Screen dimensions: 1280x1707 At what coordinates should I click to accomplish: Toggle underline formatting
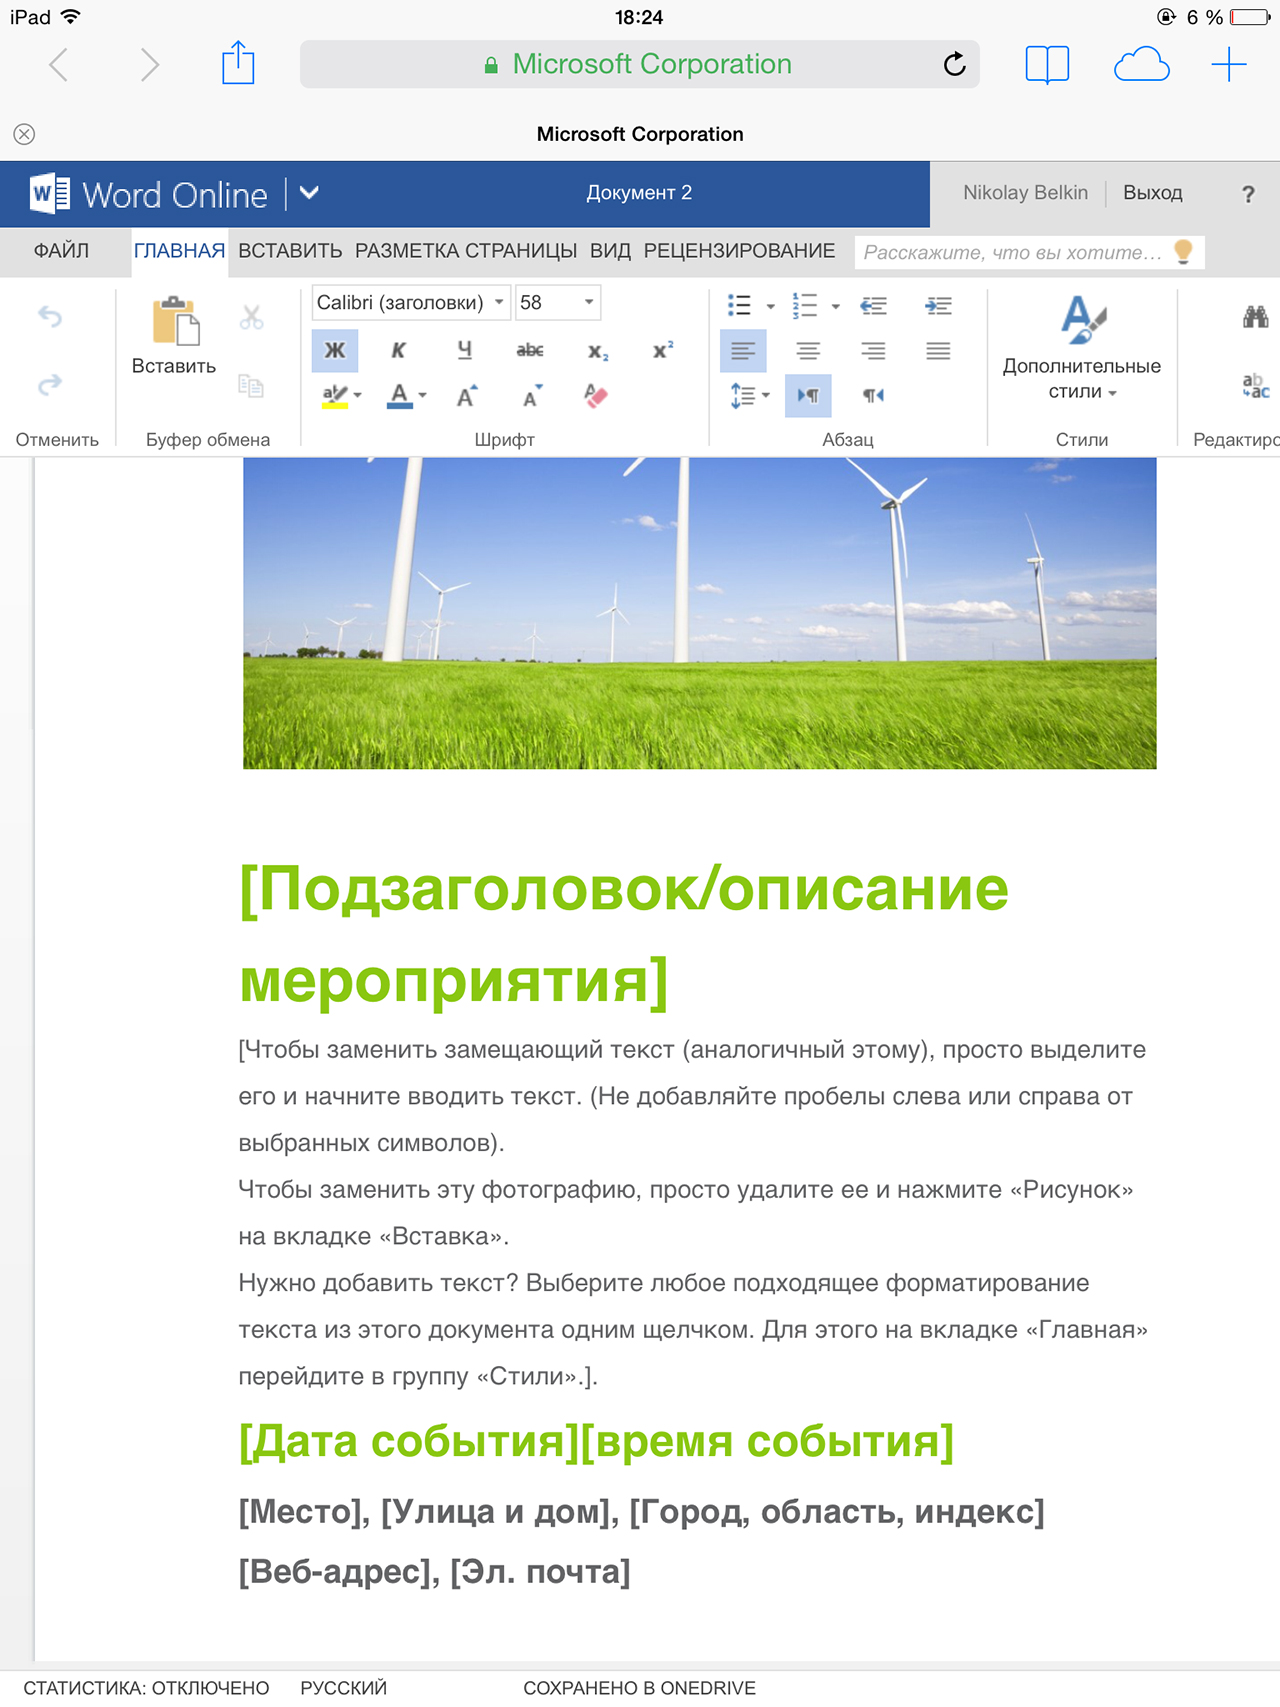point(464,350)
